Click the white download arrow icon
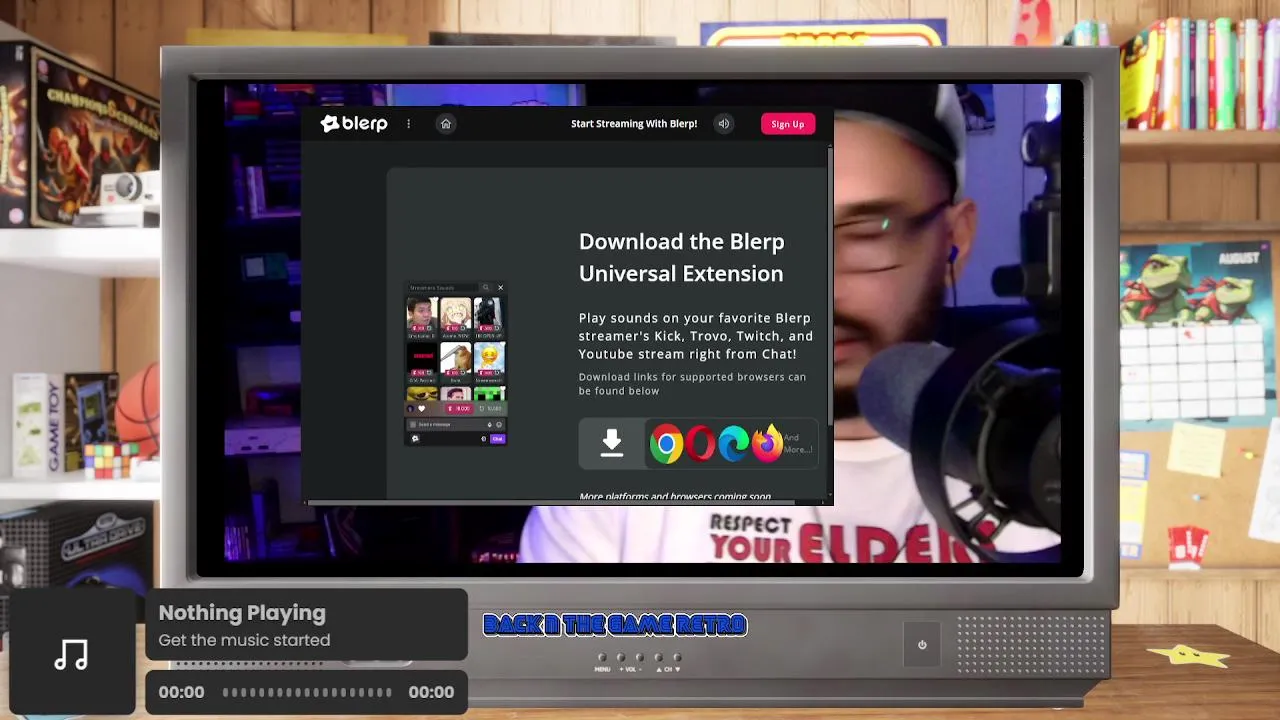The height and width of the screenshot is (720, 1280). (x=612, y=443)
